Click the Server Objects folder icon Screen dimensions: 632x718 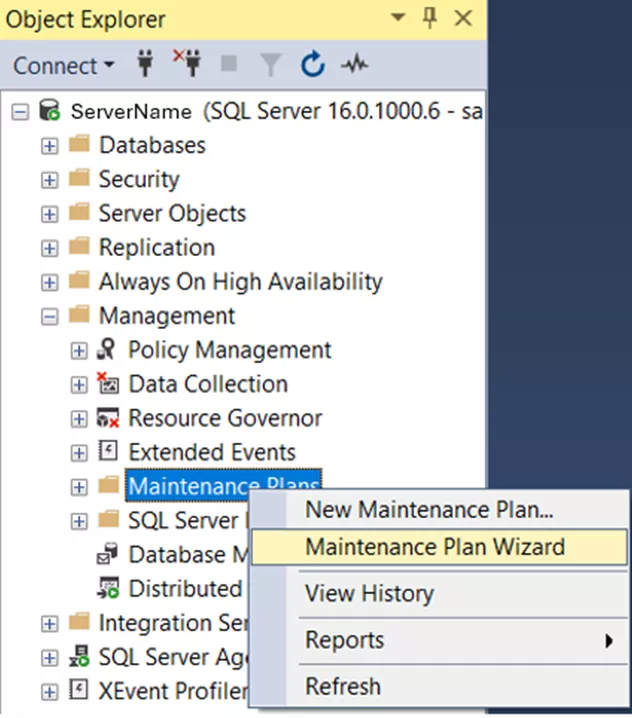(79, 212)
